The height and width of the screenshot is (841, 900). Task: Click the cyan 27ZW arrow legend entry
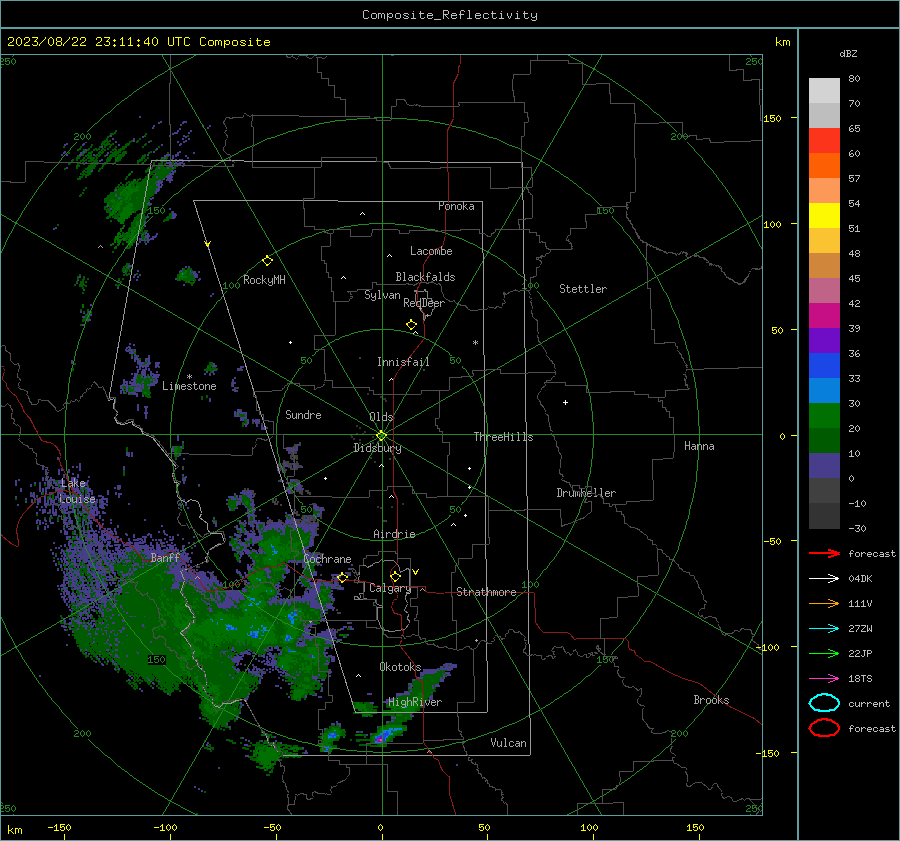point(824,629)
